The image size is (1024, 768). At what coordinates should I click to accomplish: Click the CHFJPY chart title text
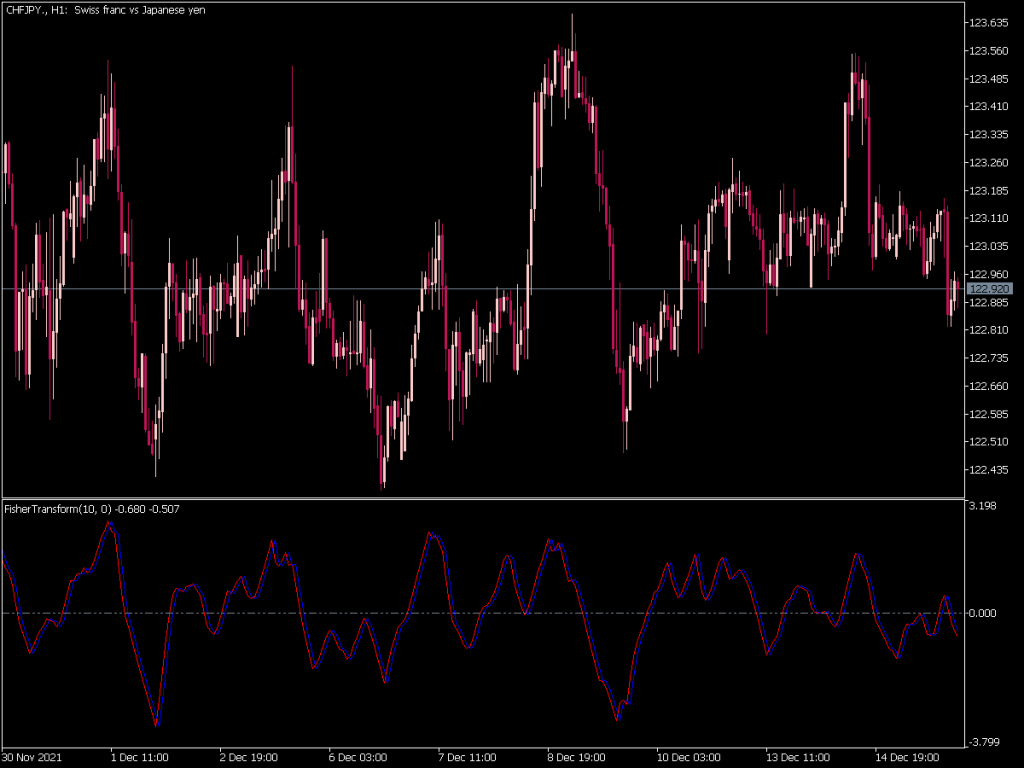pos(100,10)
